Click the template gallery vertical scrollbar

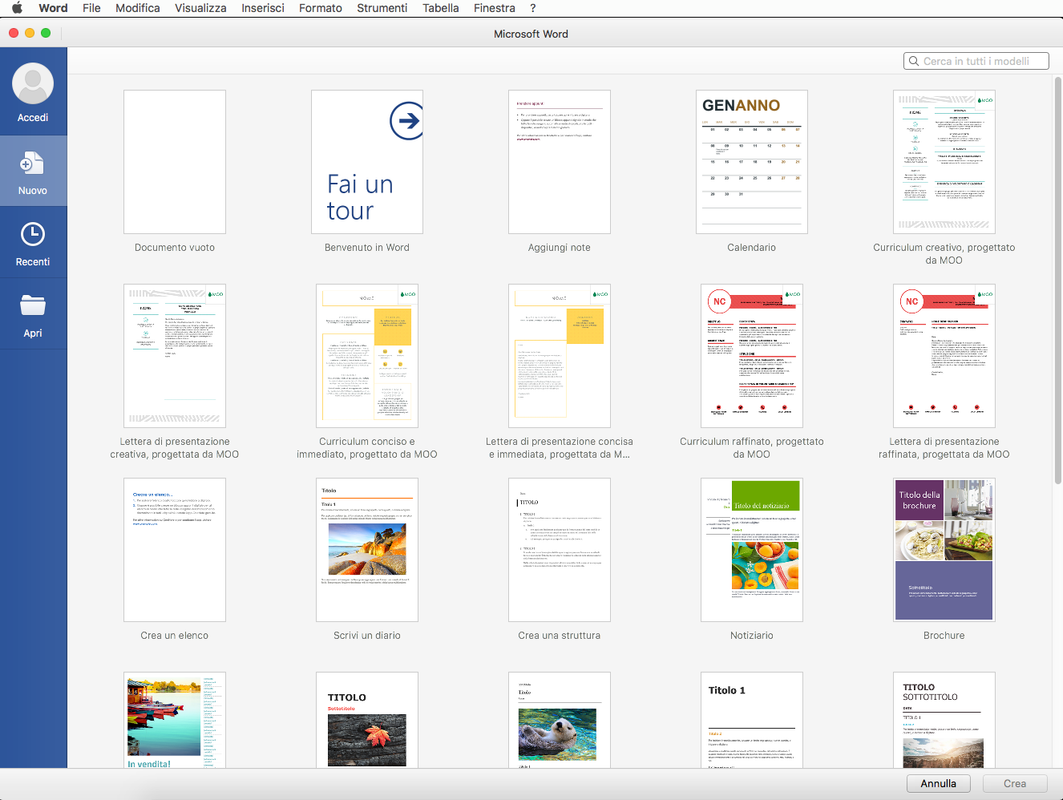click(x=1058, y=281)
